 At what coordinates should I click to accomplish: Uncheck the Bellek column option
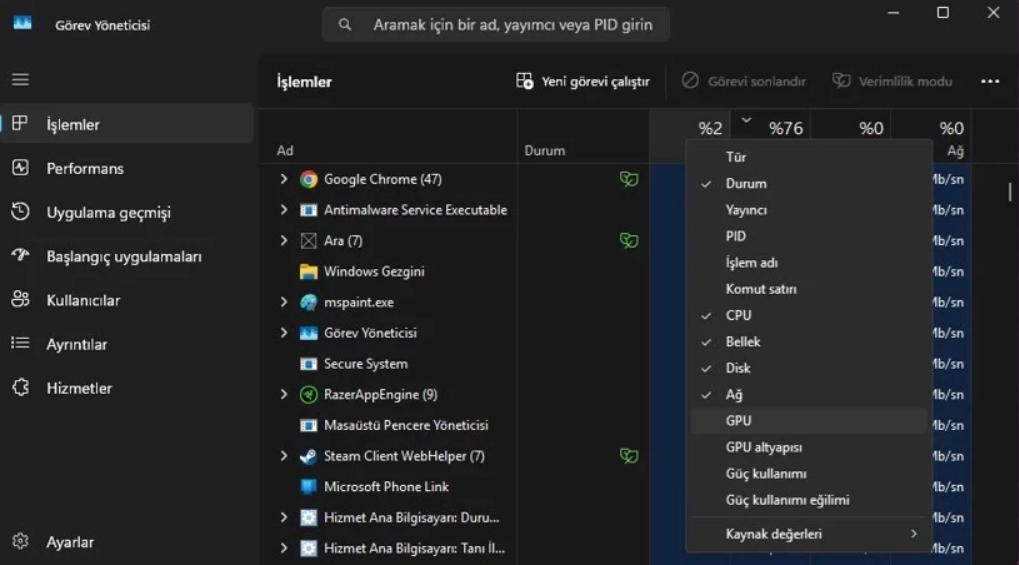pyautogui.click(x=809, y=341)
